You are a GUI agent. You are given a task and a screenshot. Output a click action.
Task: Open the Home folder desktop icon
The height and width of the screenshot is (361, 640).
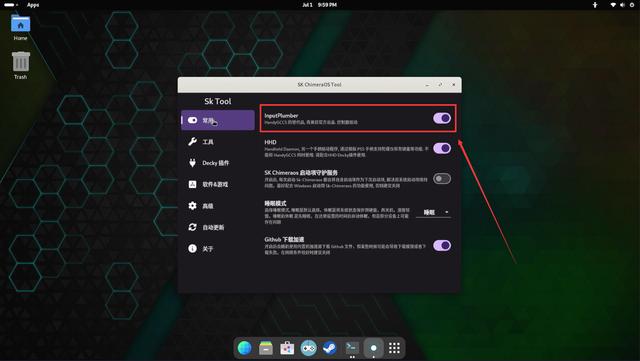[x=20, y=28]
